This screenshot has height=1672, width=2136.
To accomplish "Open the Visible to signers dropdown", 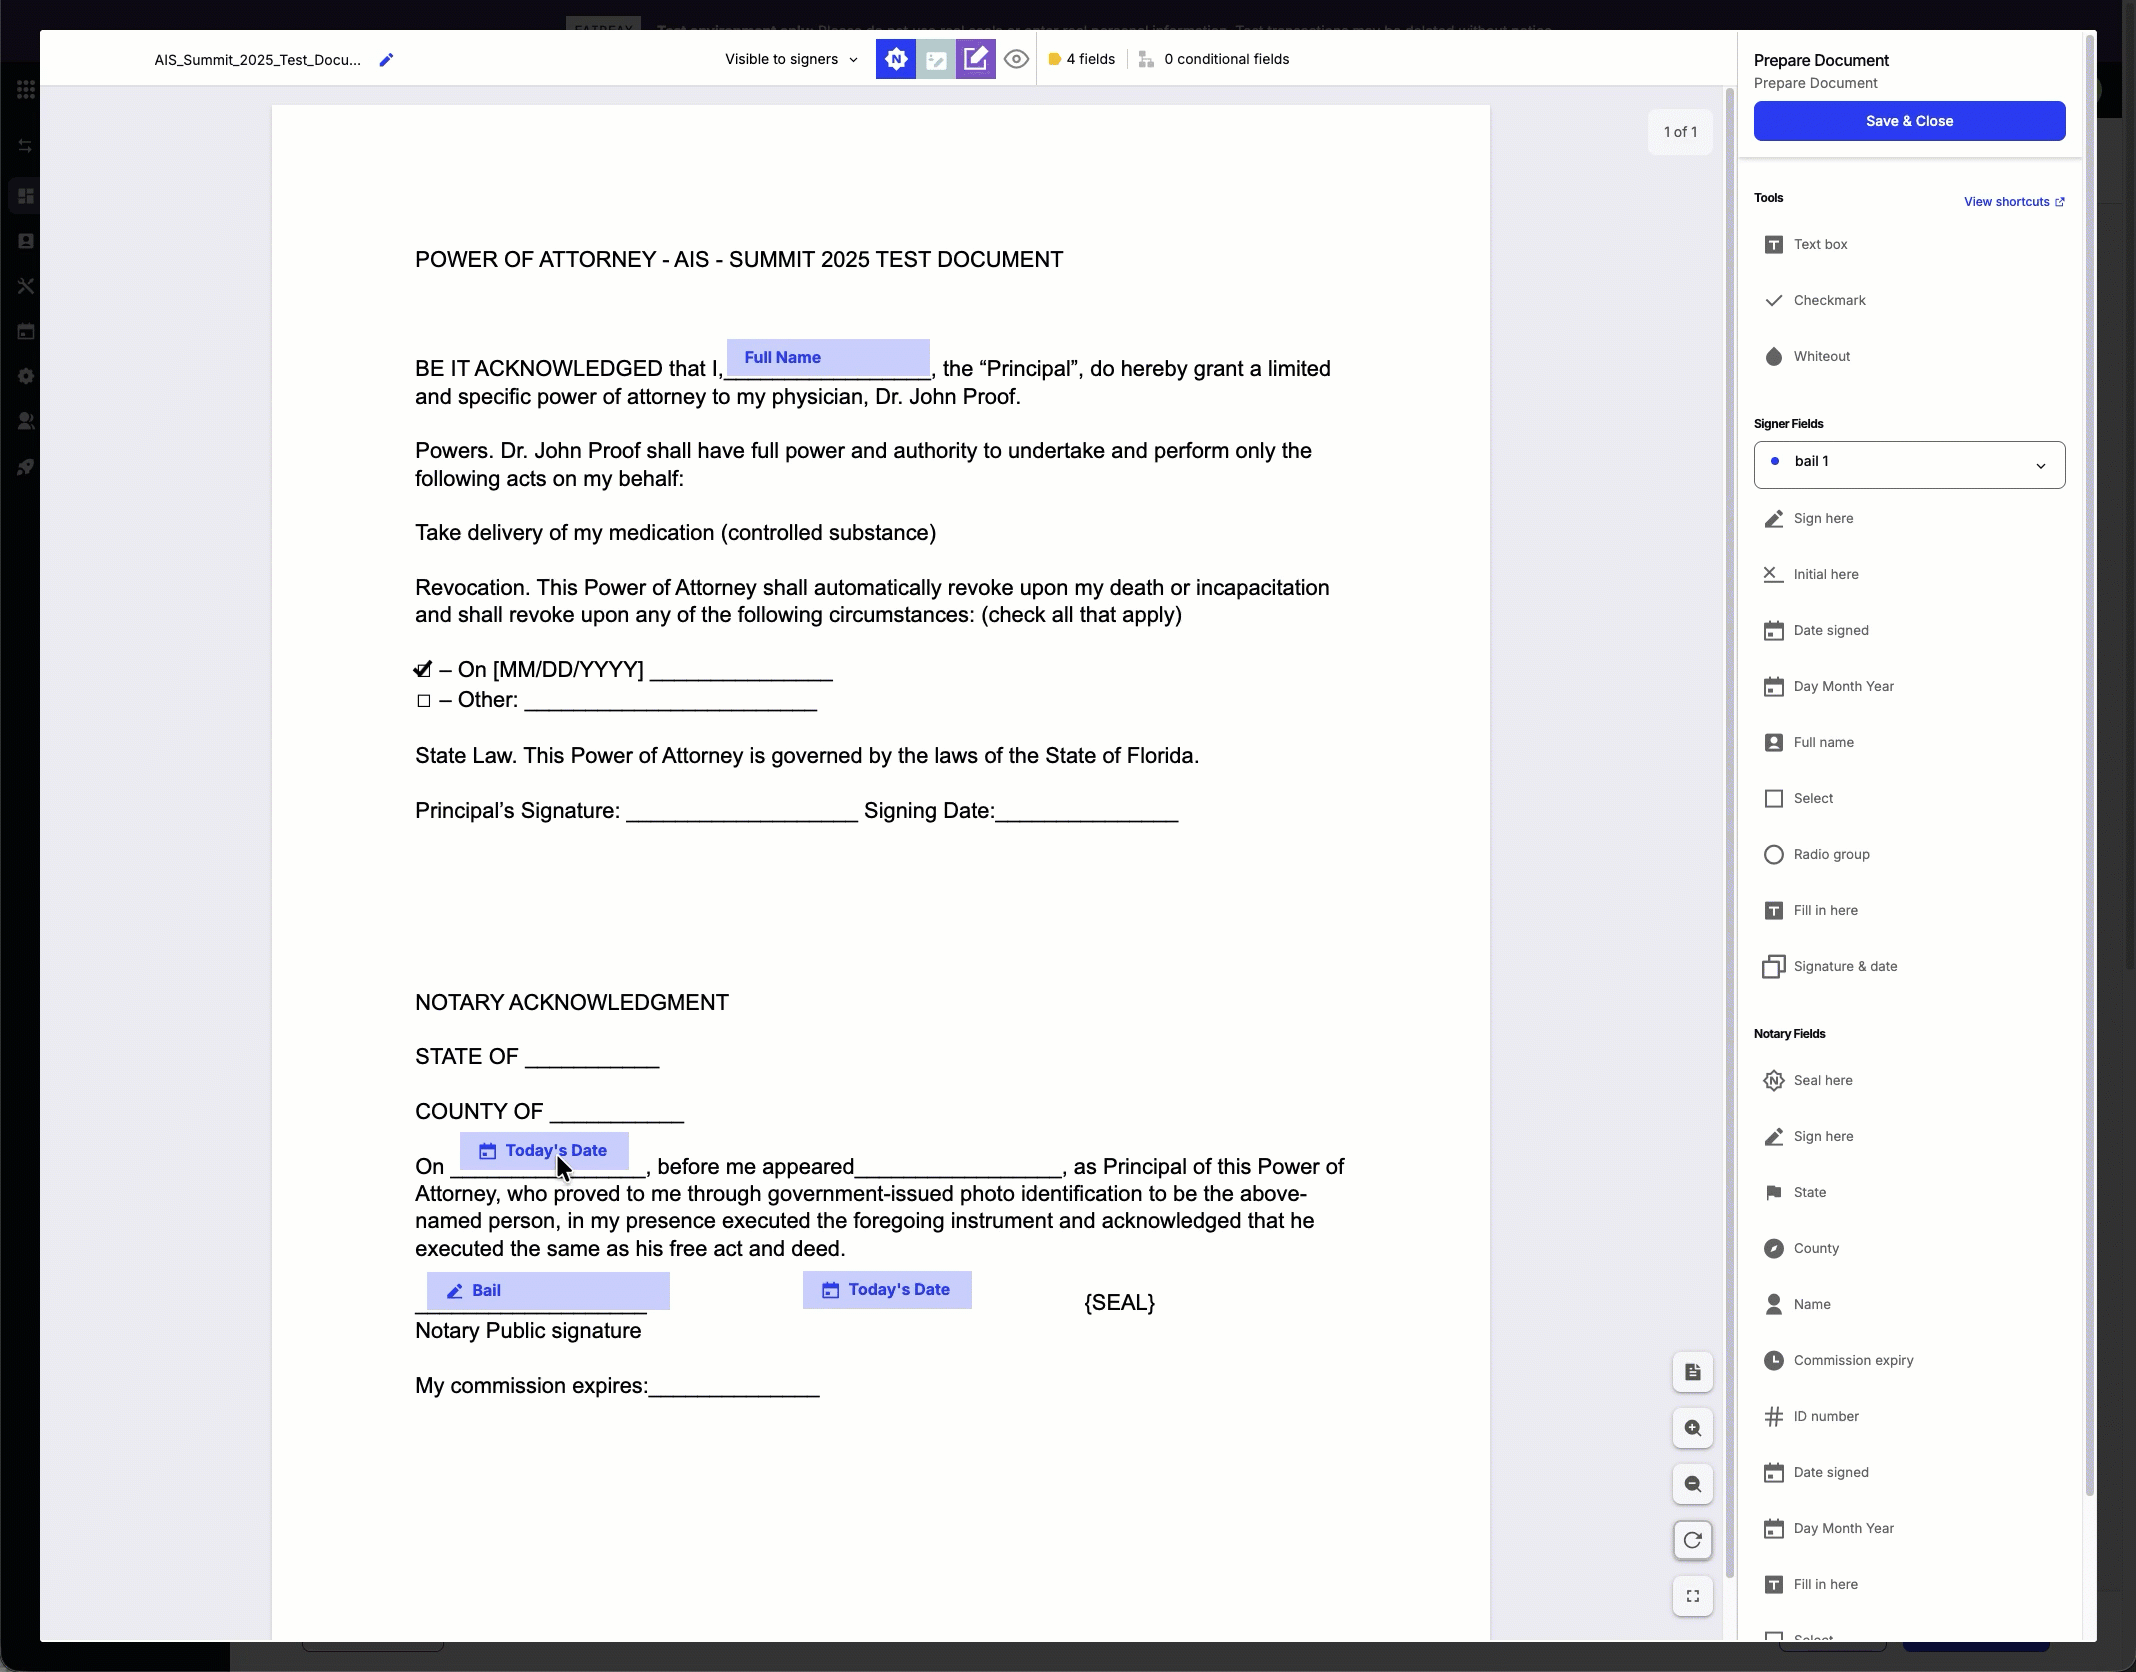I will pos(791,59).
